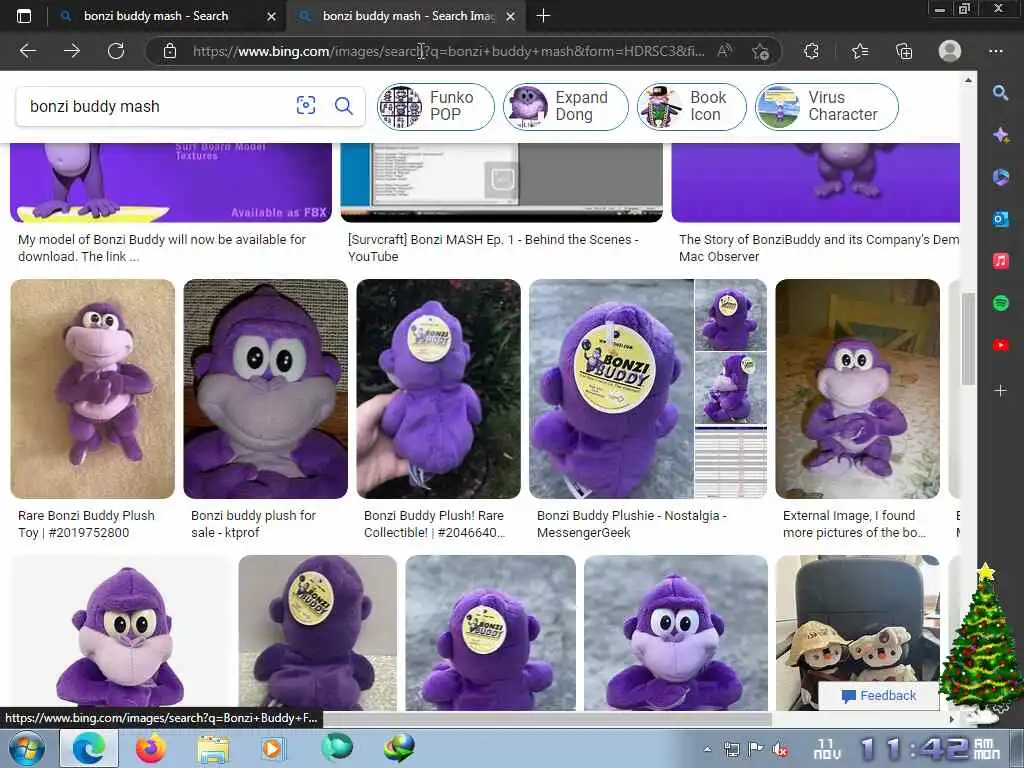Submit search with magnifier icon

pyautogui.click(x=344, y=105)
